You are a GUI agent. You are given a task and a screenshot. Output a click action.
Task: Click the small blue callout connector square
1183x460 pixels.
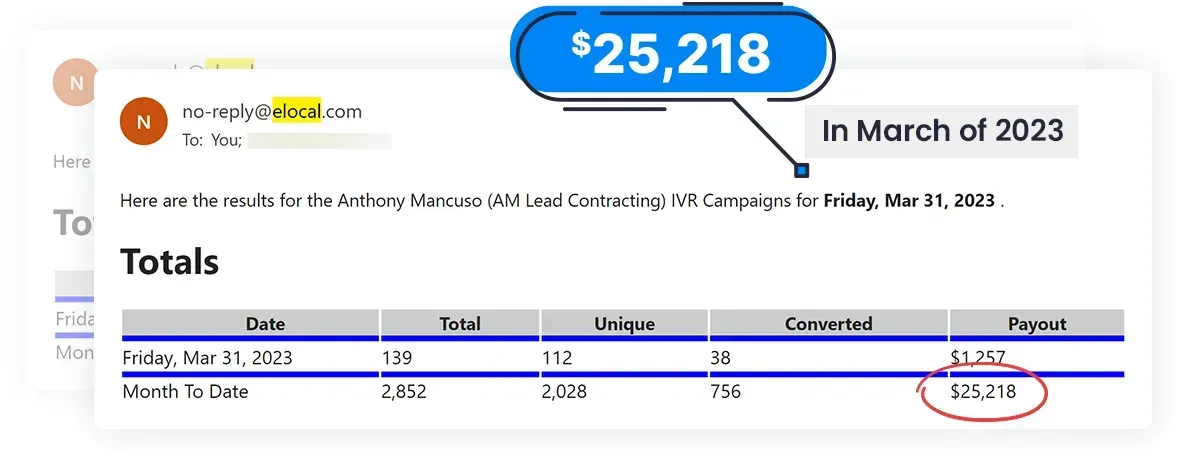pos(801,171)
